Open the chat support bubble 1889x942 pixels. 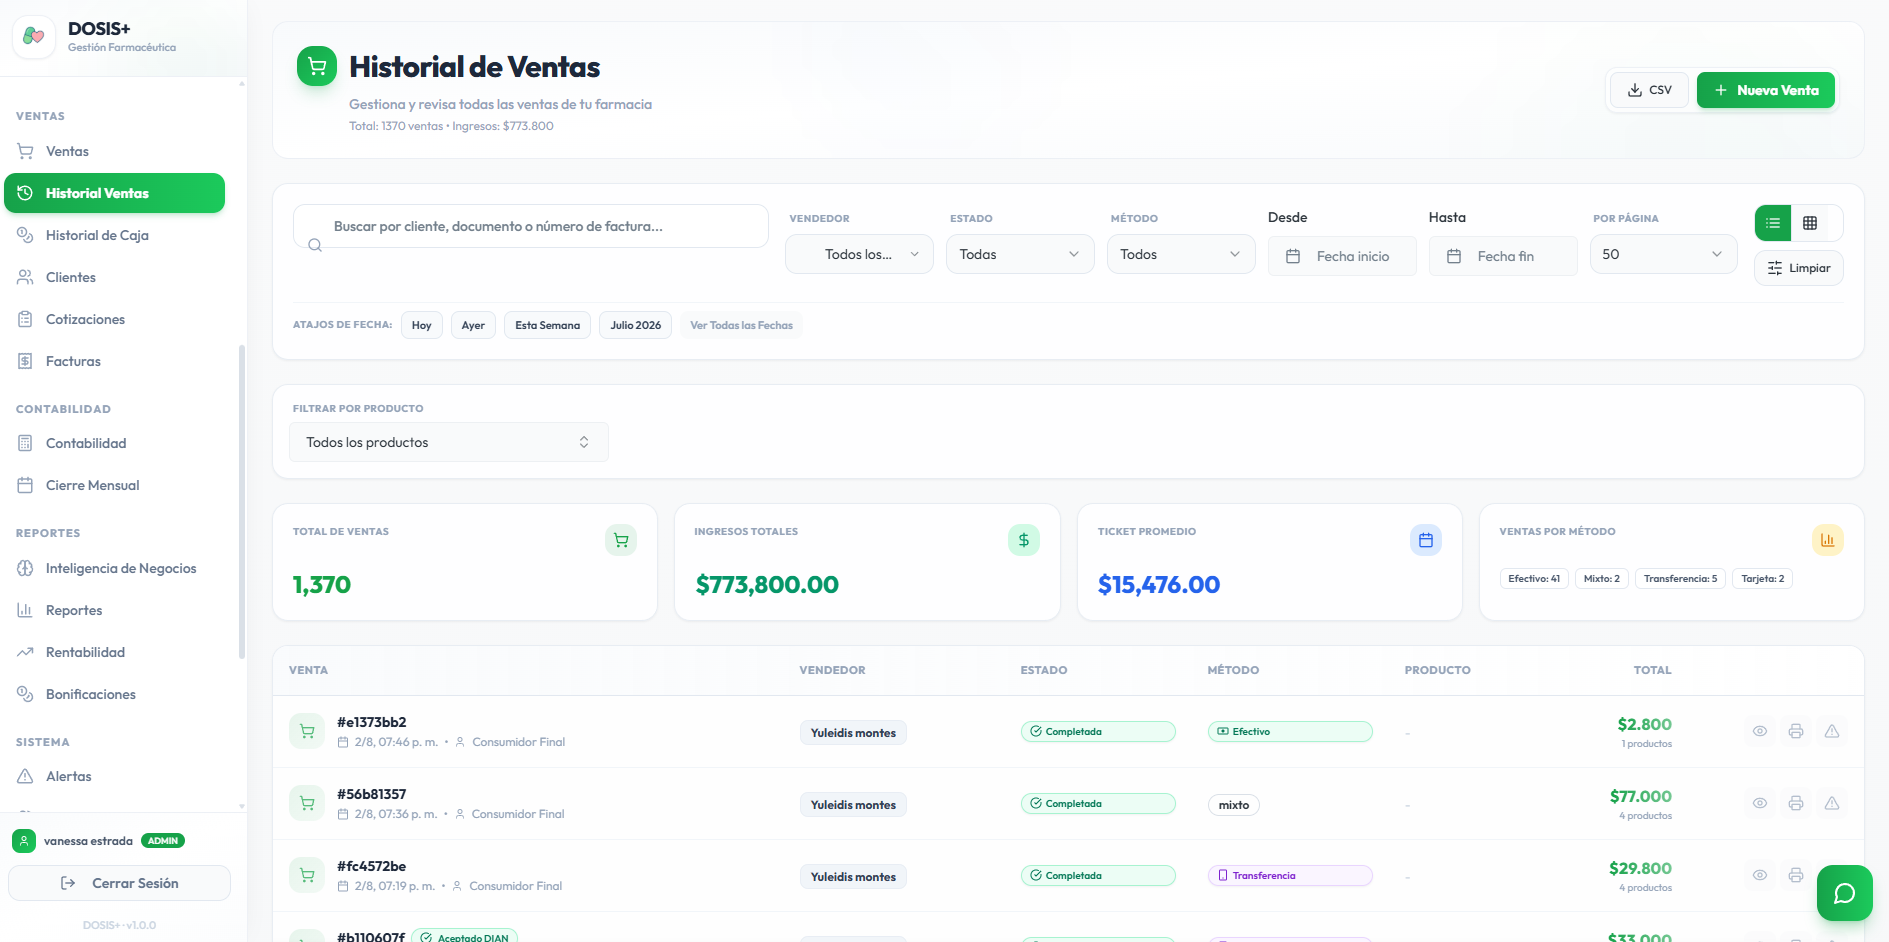click(x=1845, y=893)
